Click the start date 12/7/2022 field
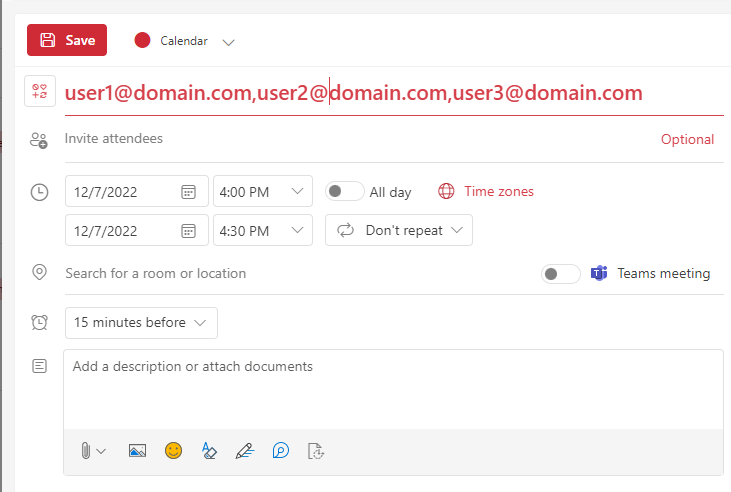 137,191
